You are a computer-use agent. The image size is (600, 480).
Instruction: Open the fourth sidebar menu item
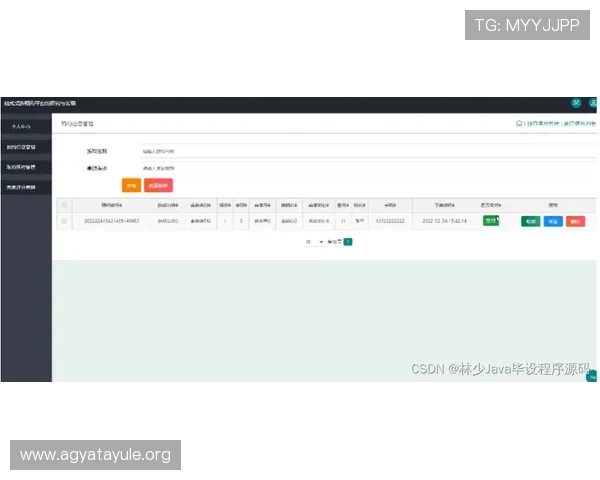pyautogui.click(x=25, y=187)
